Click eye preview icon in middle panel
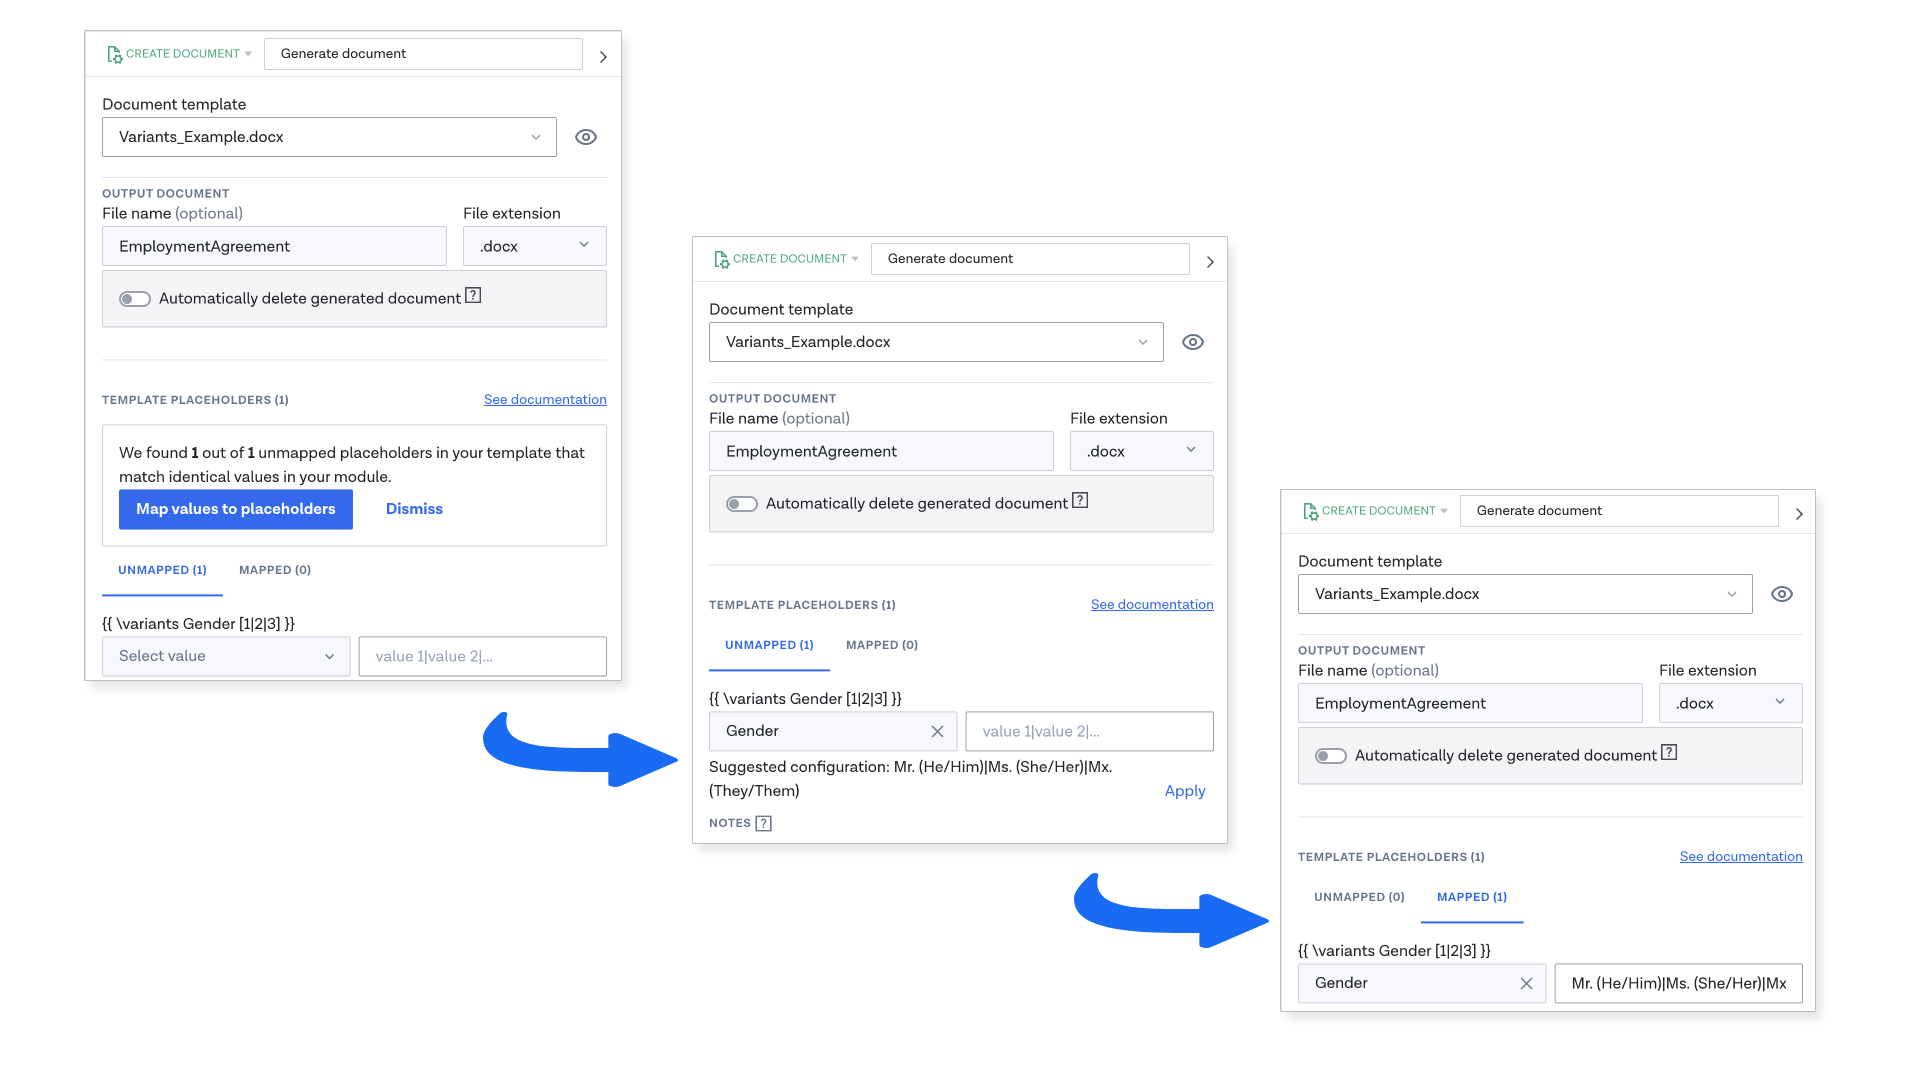1920x1080 pixels. coord(1192,342)
